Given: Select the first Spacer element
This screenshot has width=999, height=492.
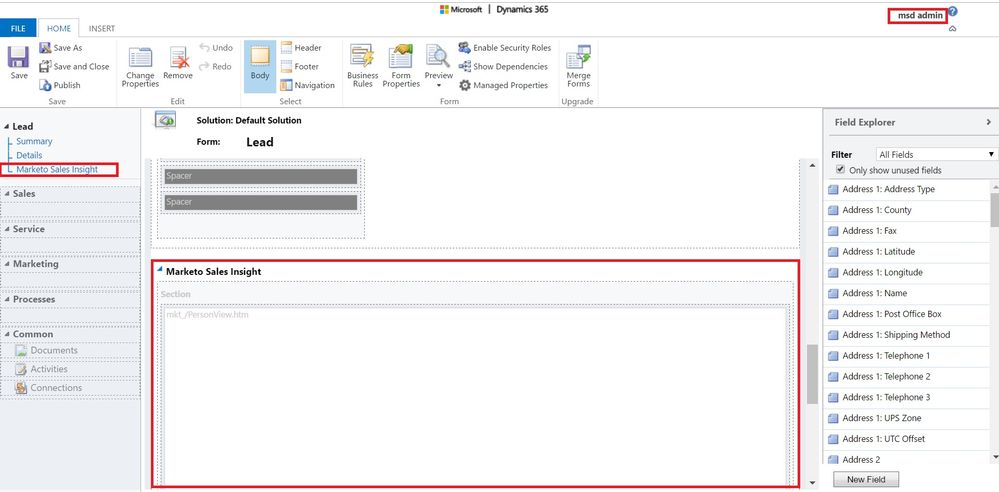Looking at the screenshot, I should point(261,177).
